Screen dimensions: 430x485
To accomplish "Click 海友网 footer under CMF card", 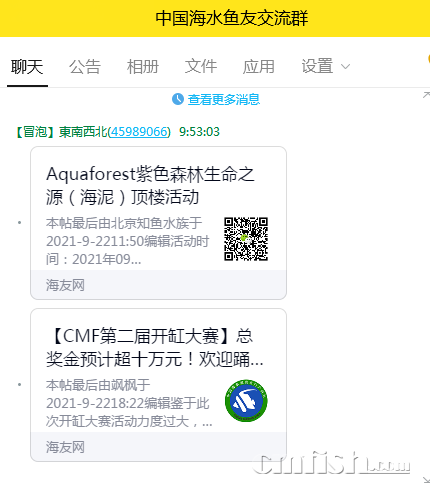I will point(65,447).
